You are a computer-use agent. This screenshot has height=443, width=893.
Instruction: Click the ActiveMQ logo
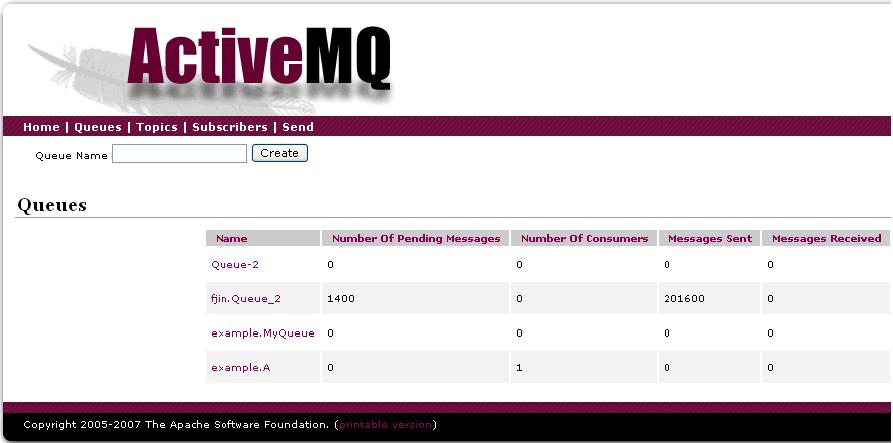point(259,61)
